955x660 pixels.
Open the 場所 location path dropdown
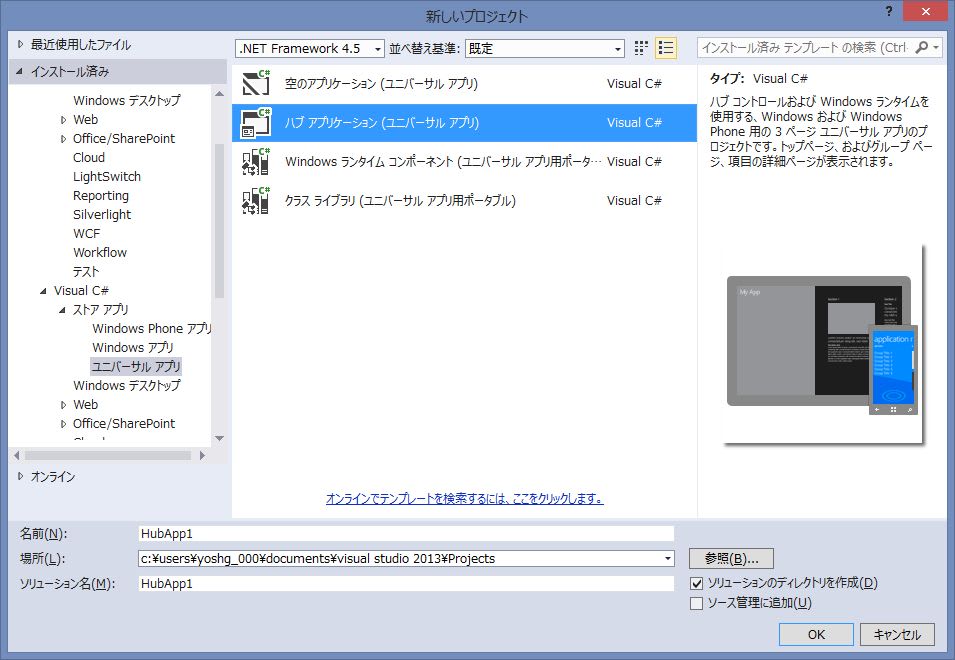point(667,559)
